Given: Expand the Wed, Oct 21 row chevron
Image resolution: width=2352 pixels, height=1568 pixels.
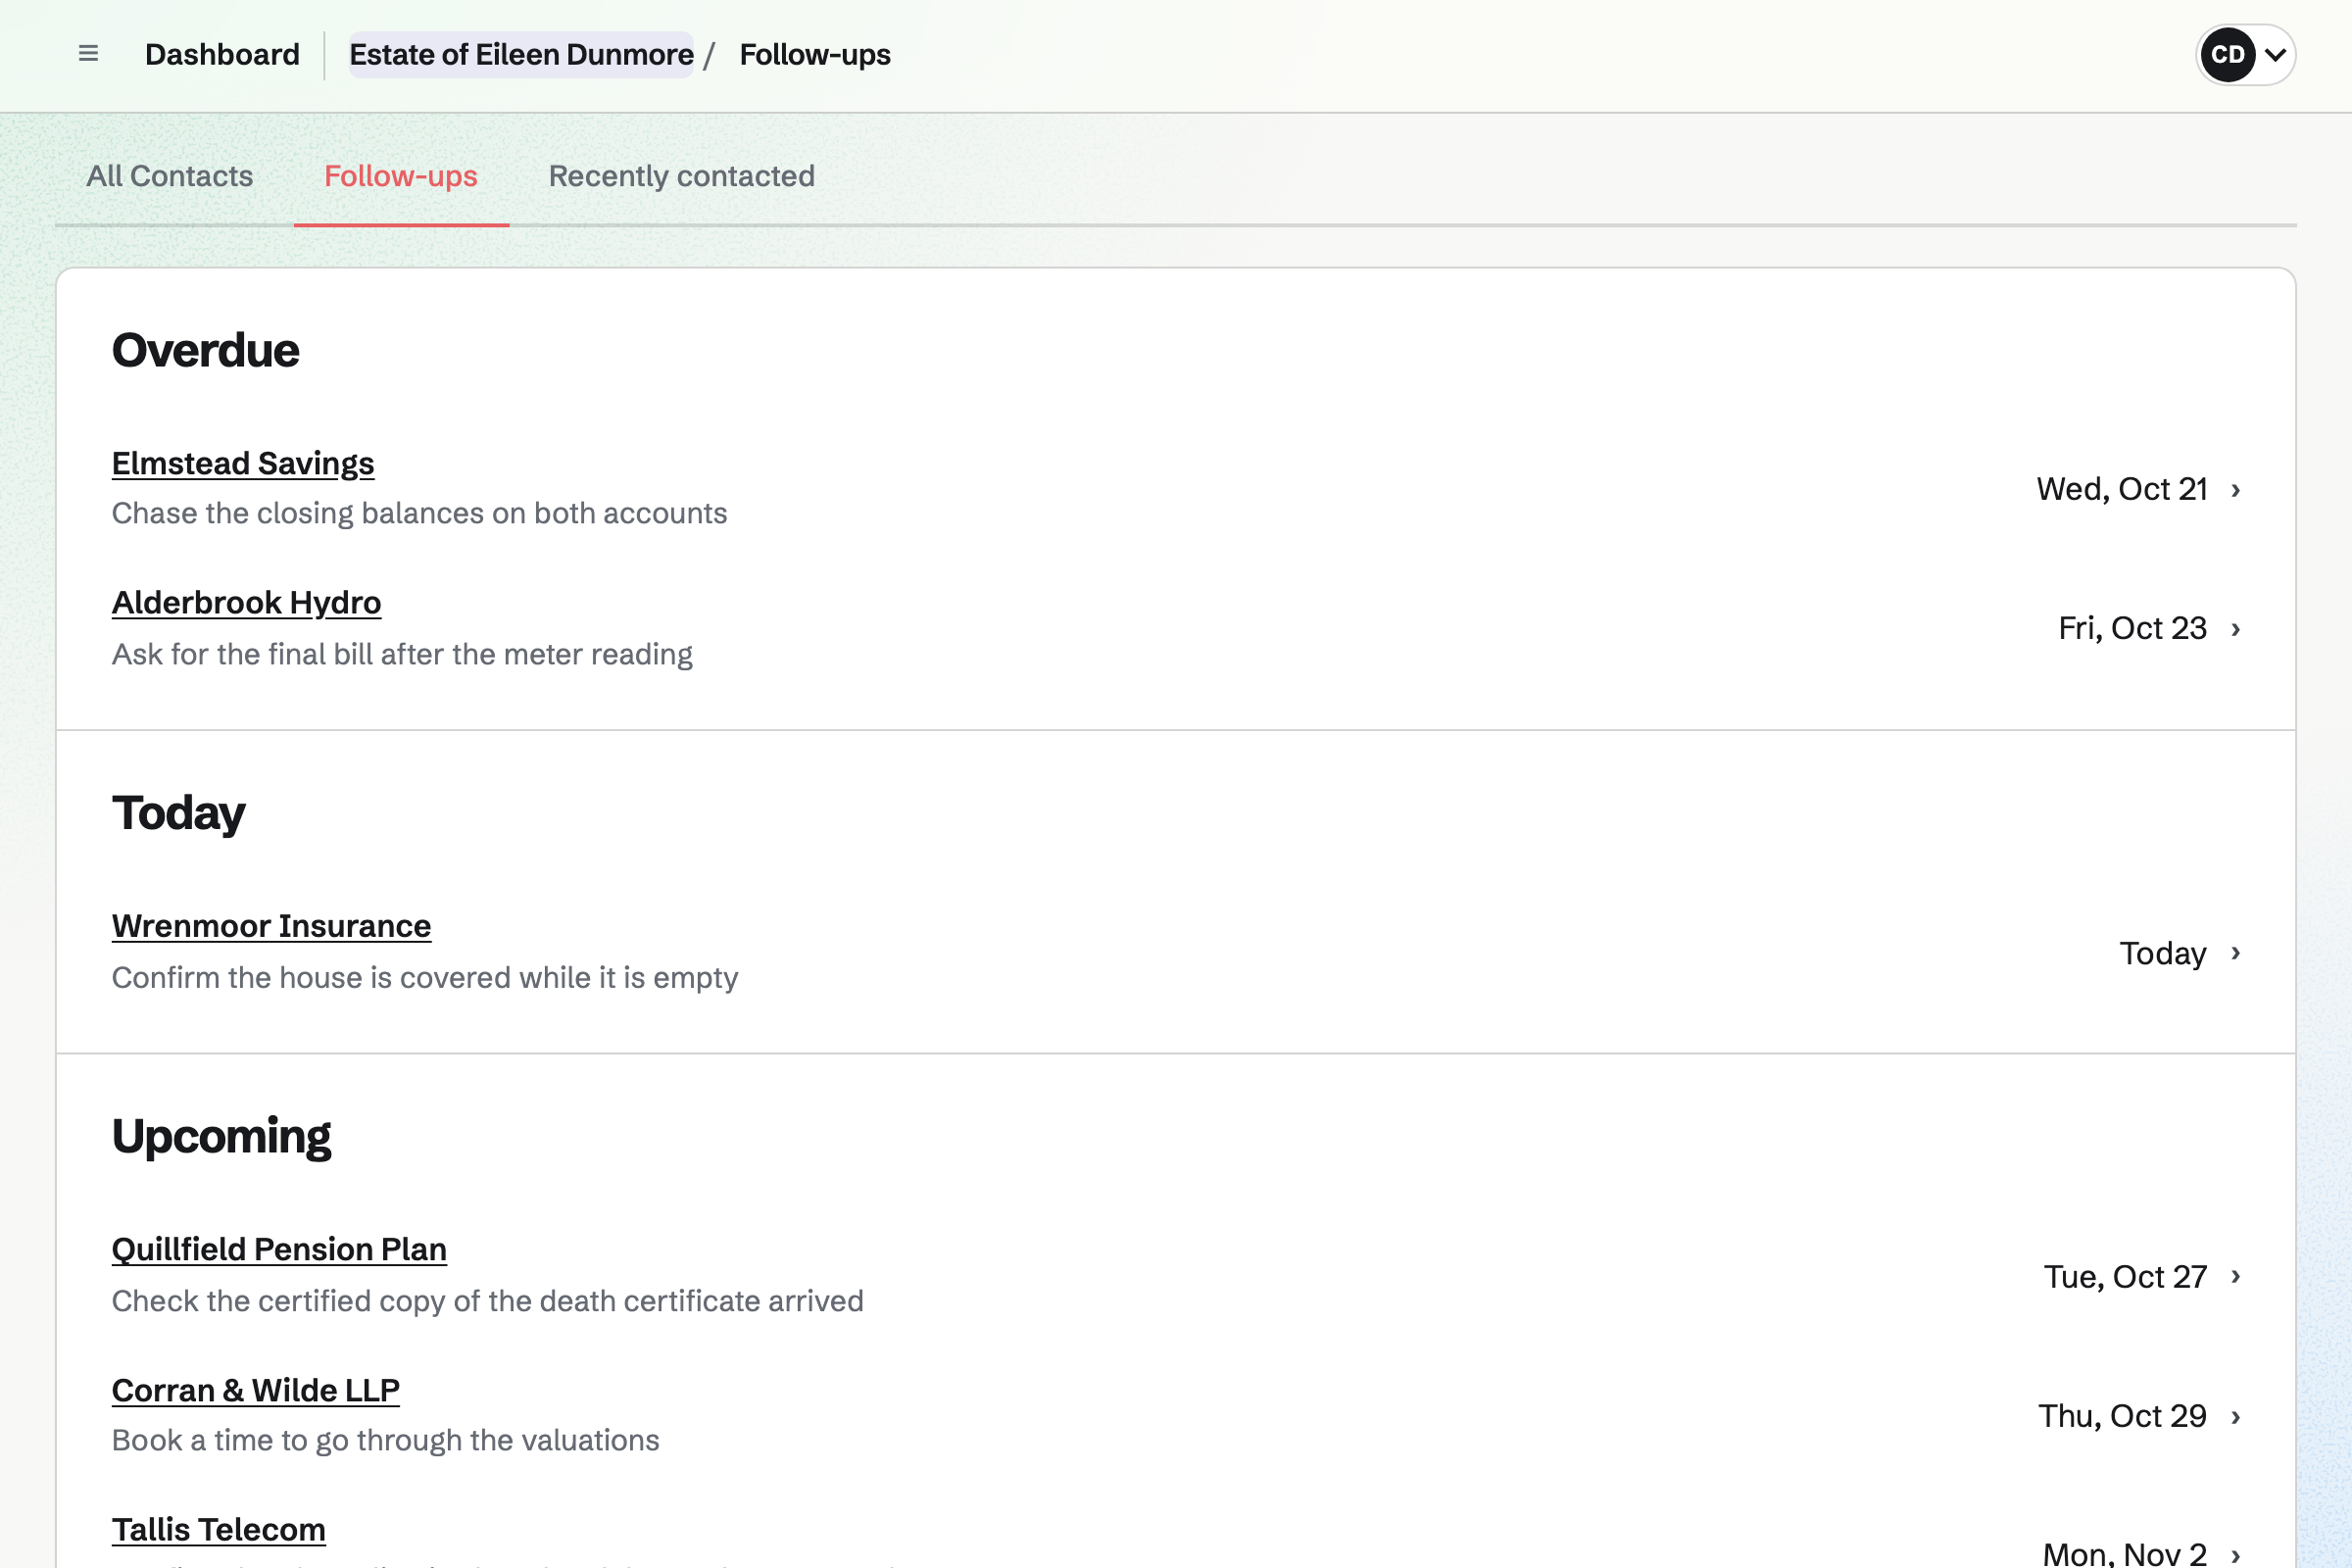Looking at the screenshot, I should click(2236, 490).
